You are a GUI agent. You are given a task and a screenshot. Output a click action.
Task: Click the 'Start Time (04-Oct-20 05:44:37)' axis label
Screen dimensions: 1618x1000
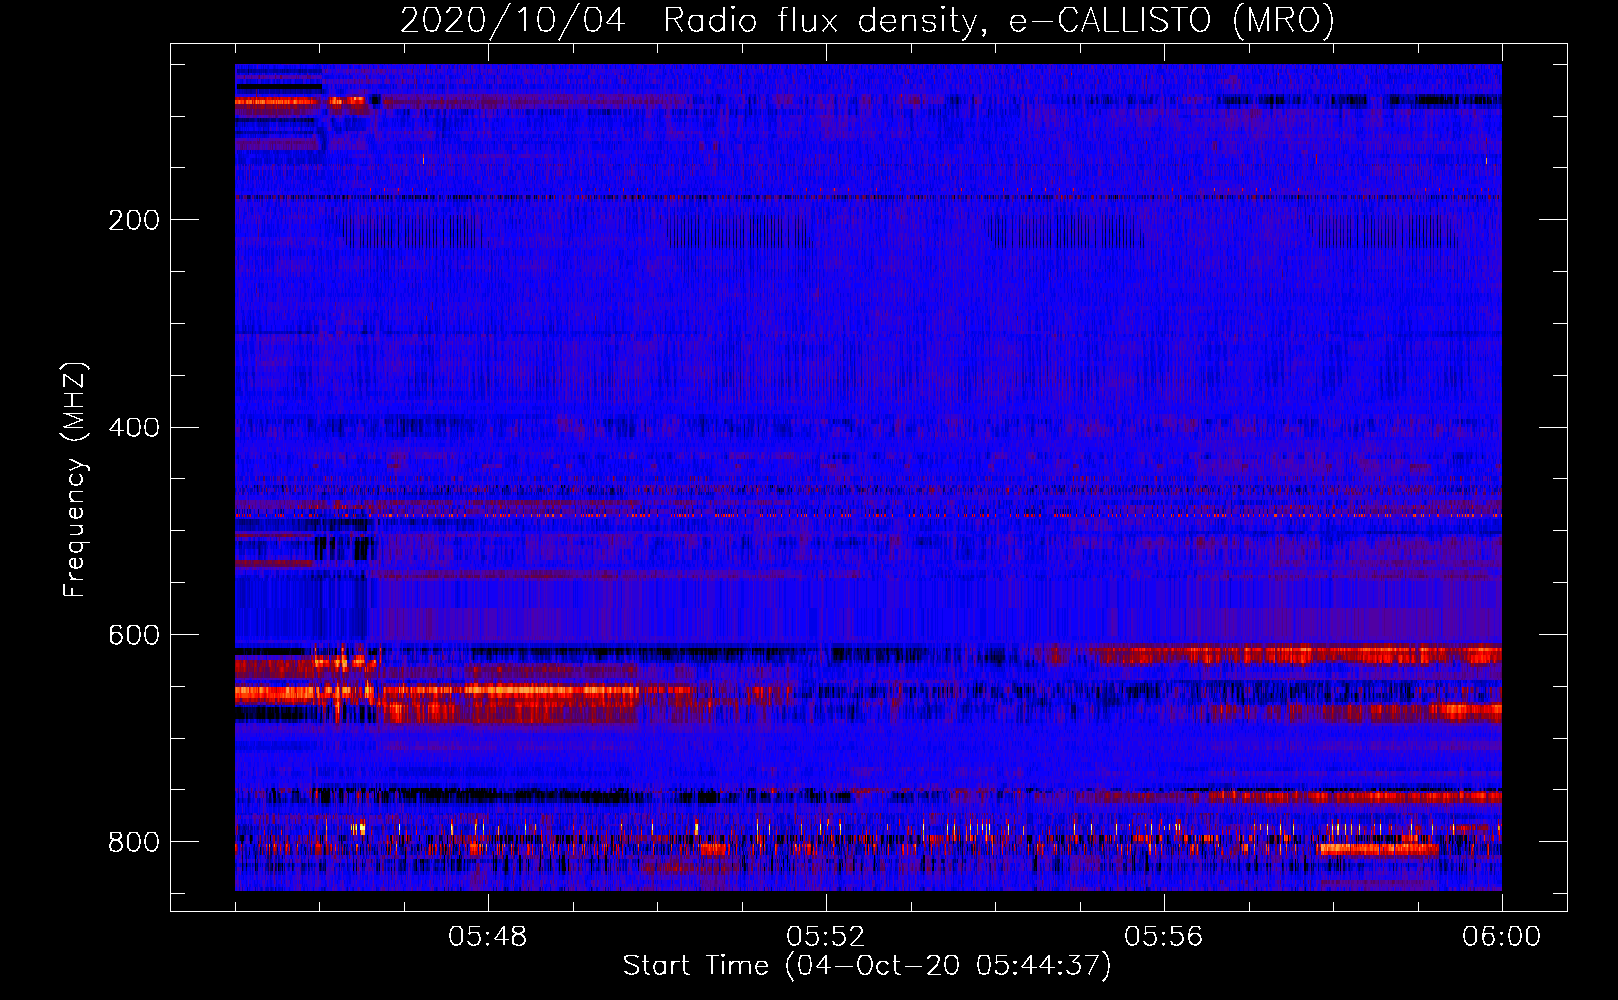click(x=867, y=965)
